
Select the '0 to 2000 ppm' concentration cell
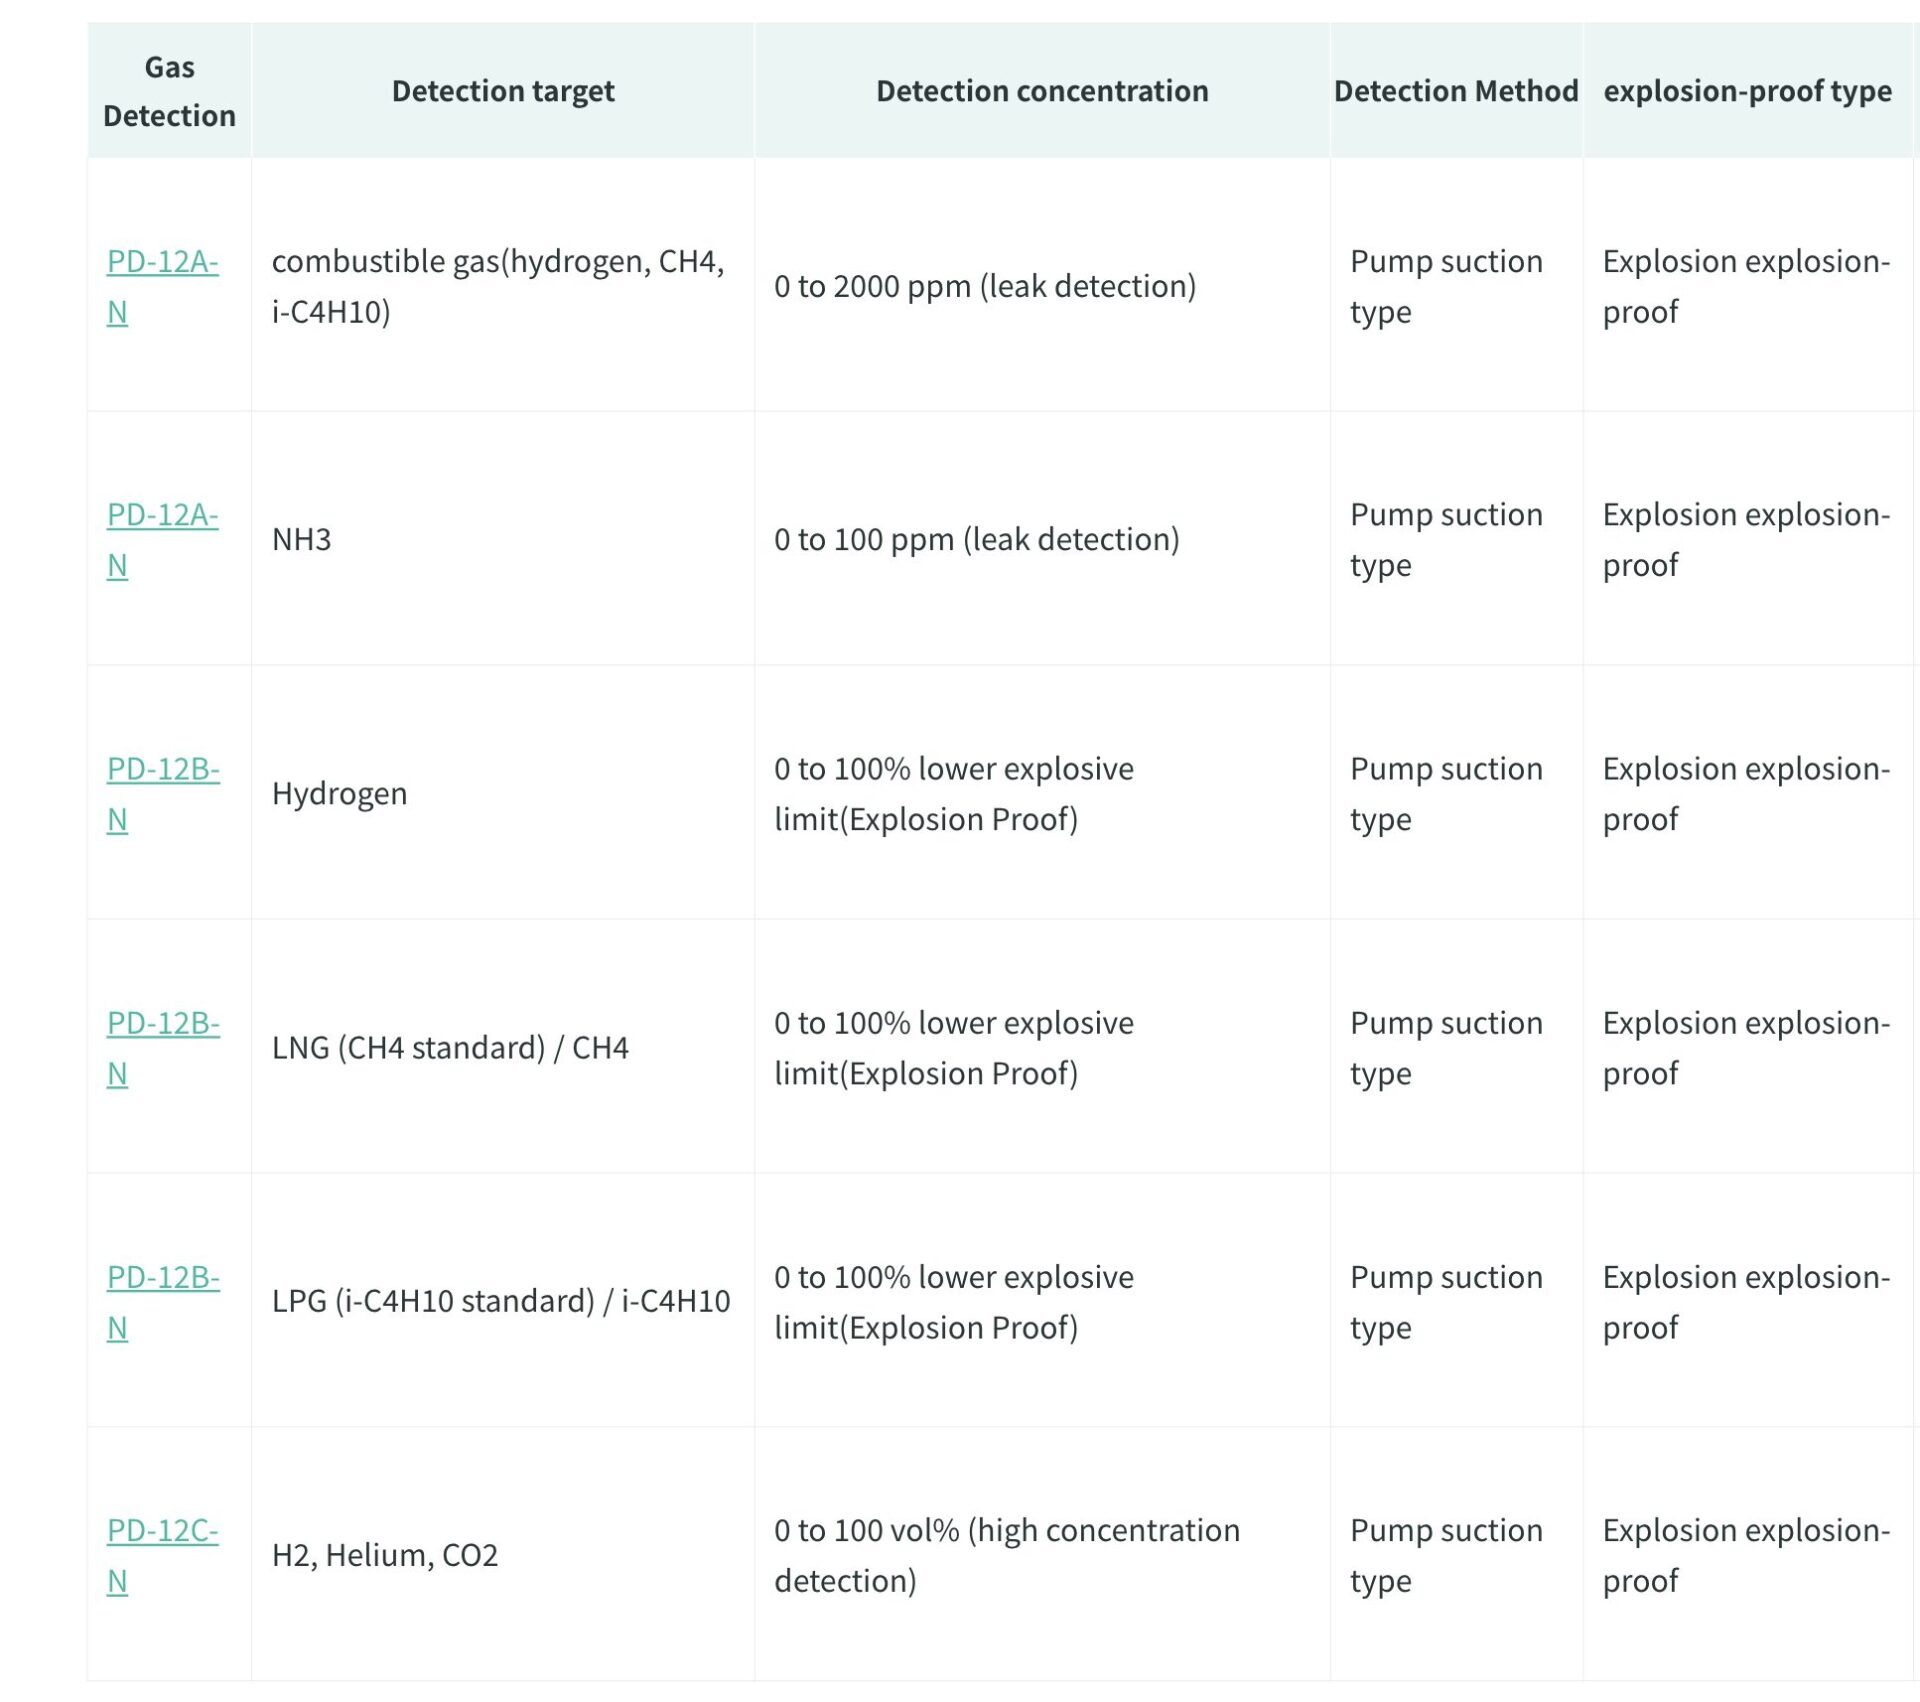(1042, 286)
